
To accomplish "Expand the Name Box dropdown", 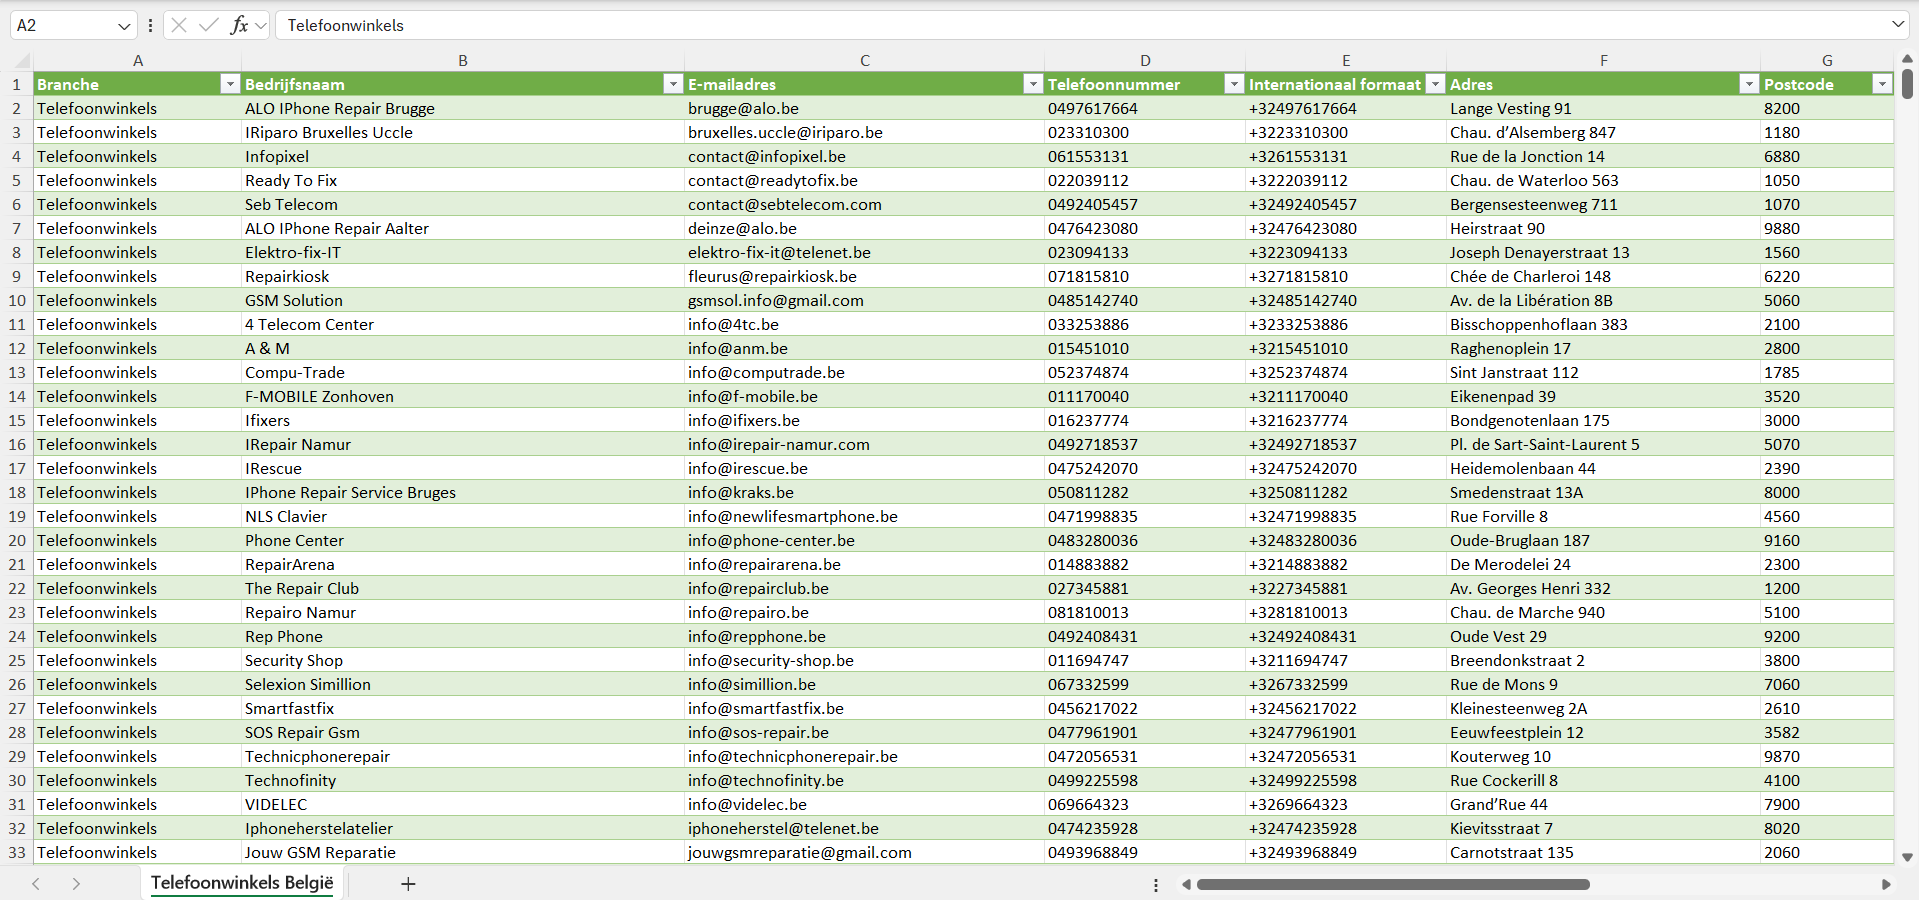I will [x=124, y=26].
